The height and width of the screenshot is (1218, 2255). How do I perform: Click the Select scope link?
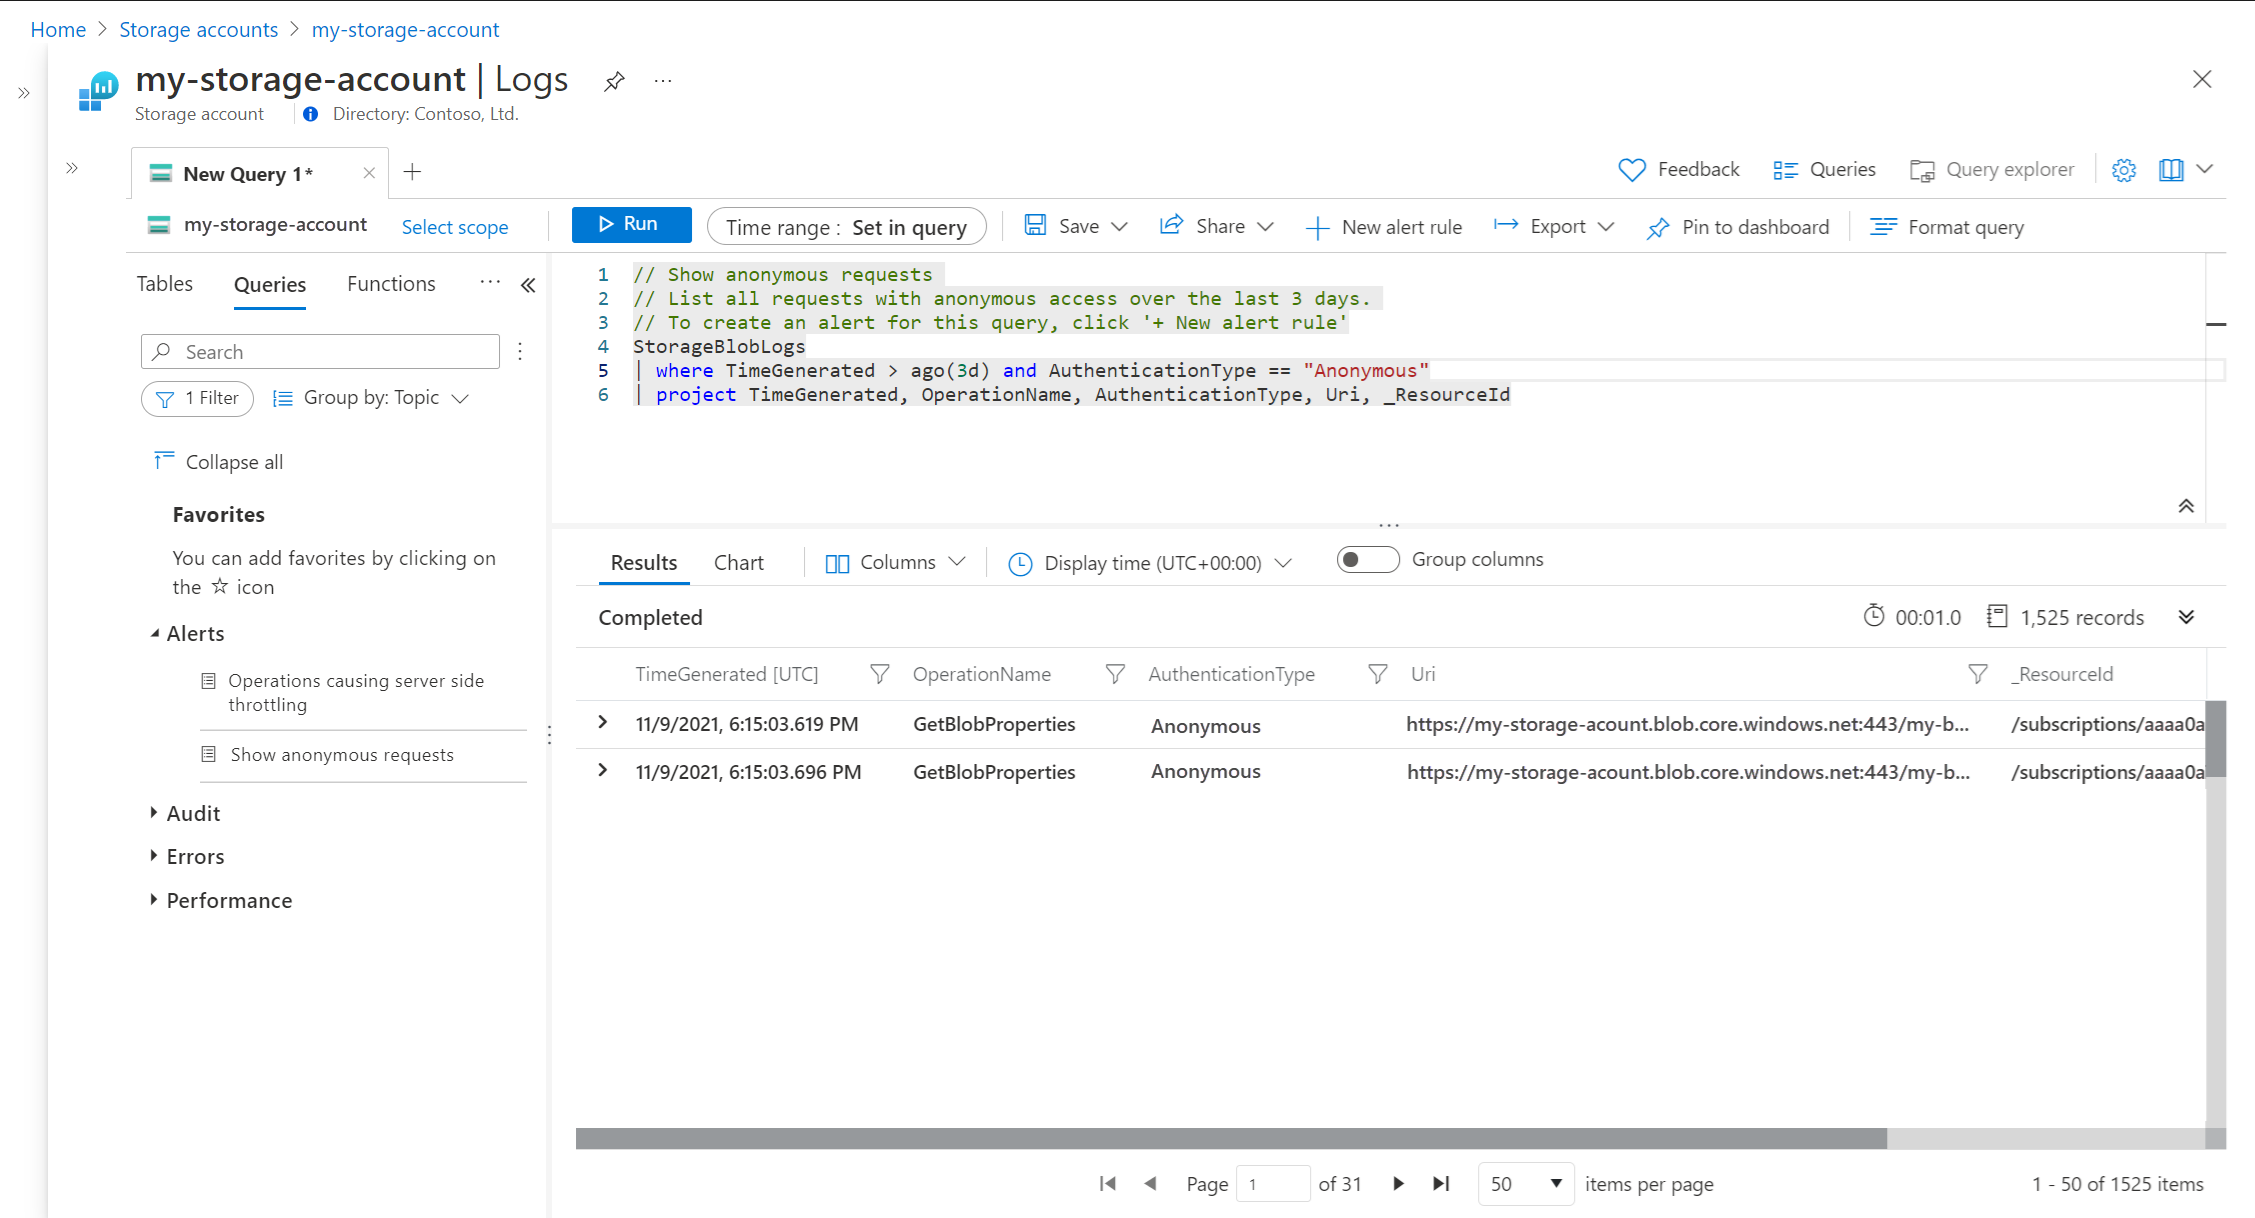tap(455, 227)
